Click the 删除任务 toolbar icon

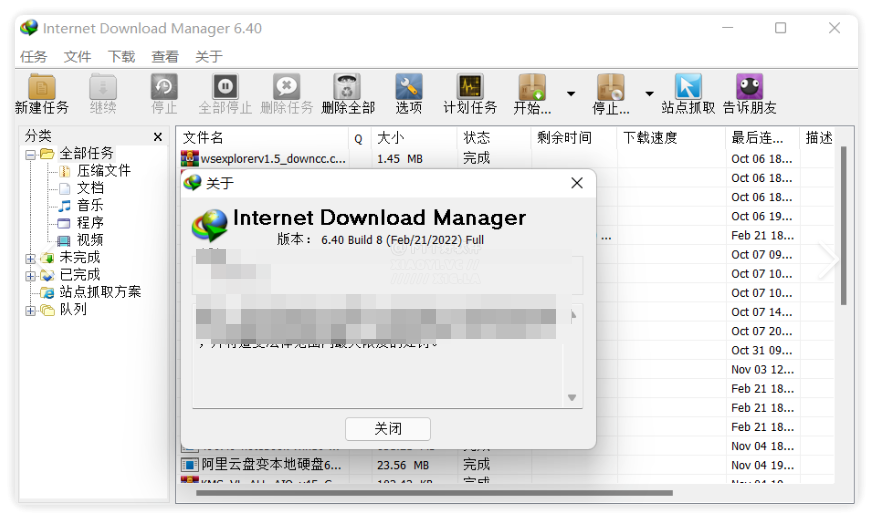[286, 87]
